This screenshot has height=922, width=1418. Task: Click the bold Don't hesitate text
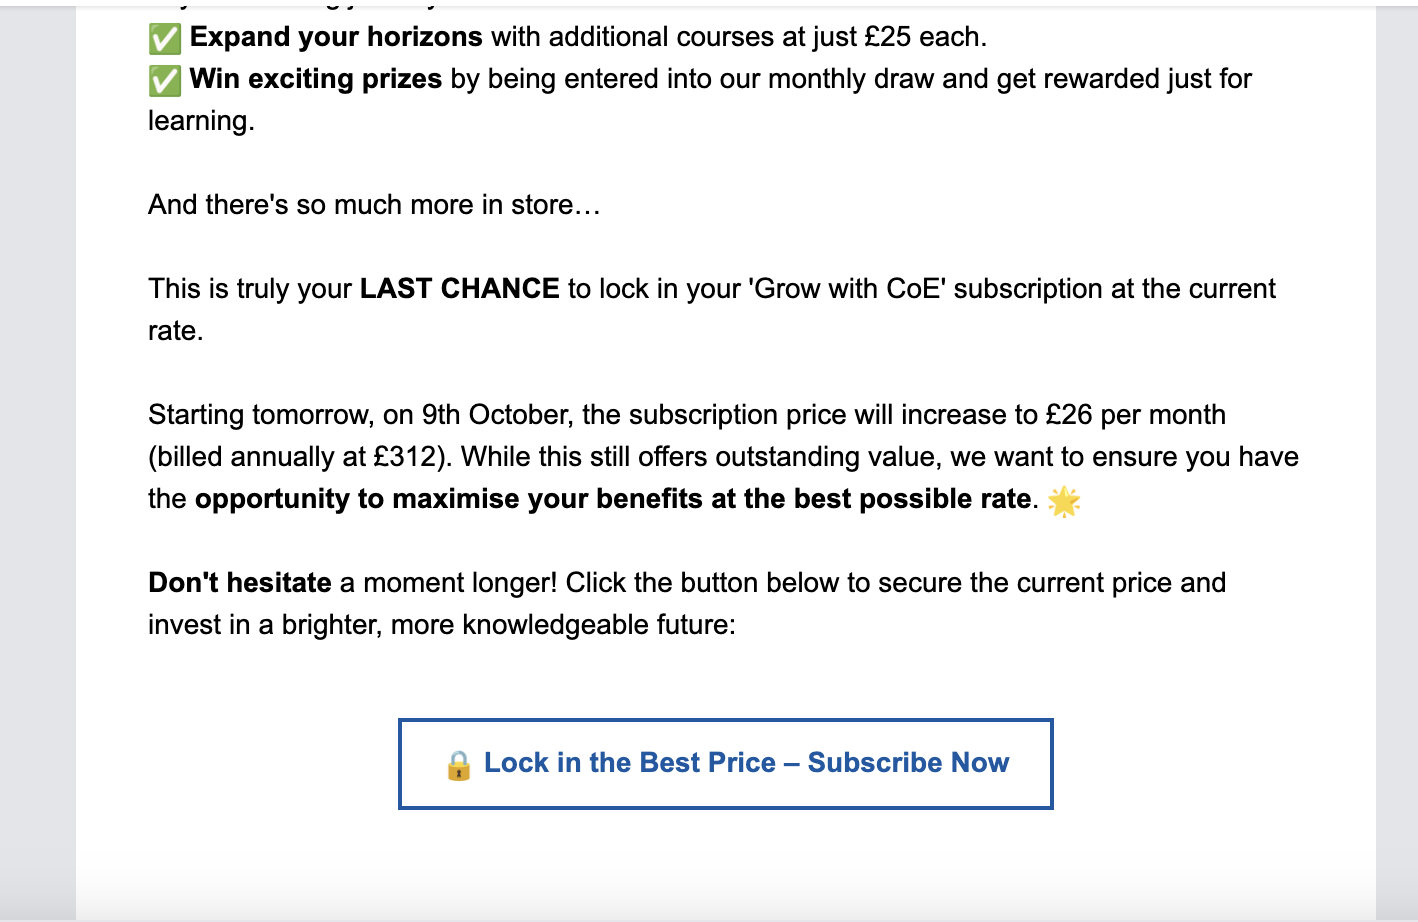pos(240,583)
